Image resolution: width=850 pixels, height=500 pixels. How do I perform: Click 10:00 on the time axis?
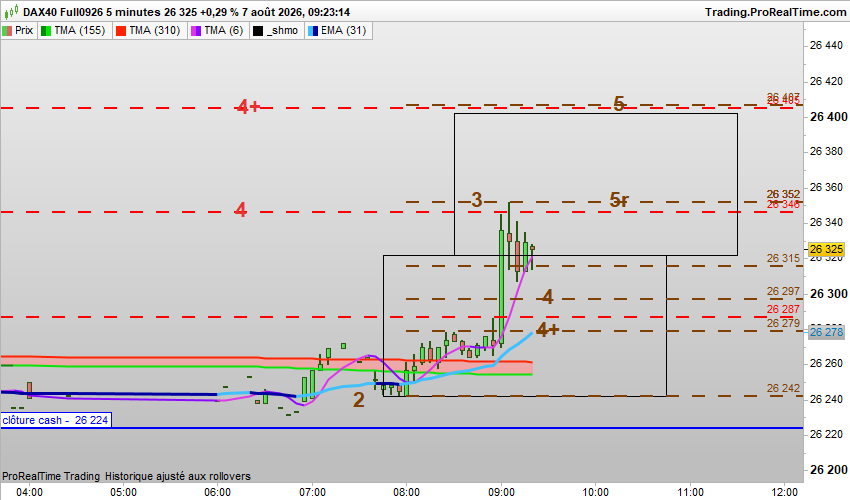(x=595, y=492)
